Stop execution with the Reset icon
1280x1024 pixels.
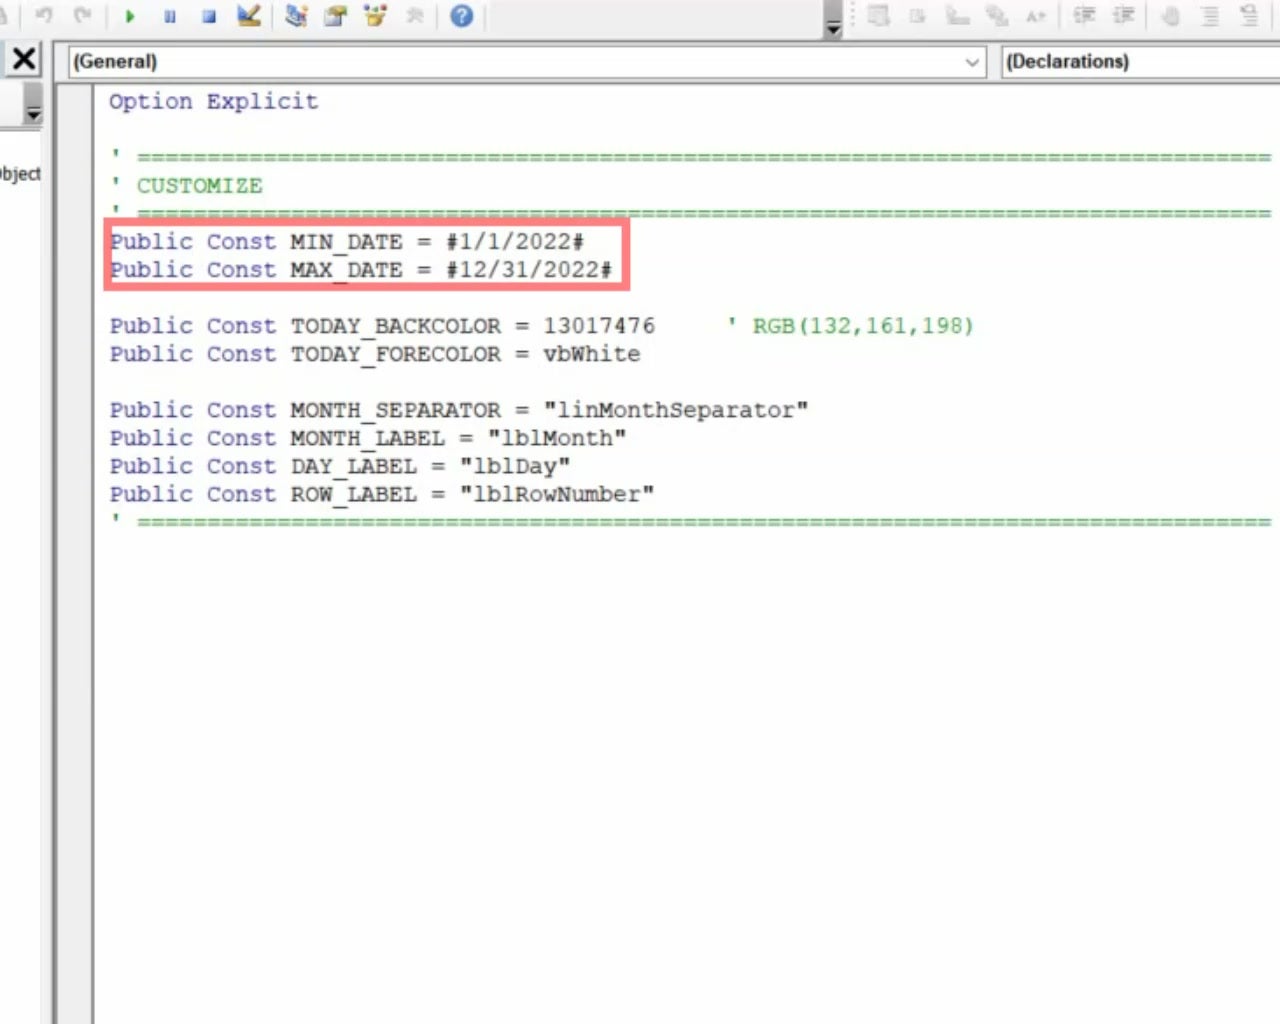click(209, 16)
